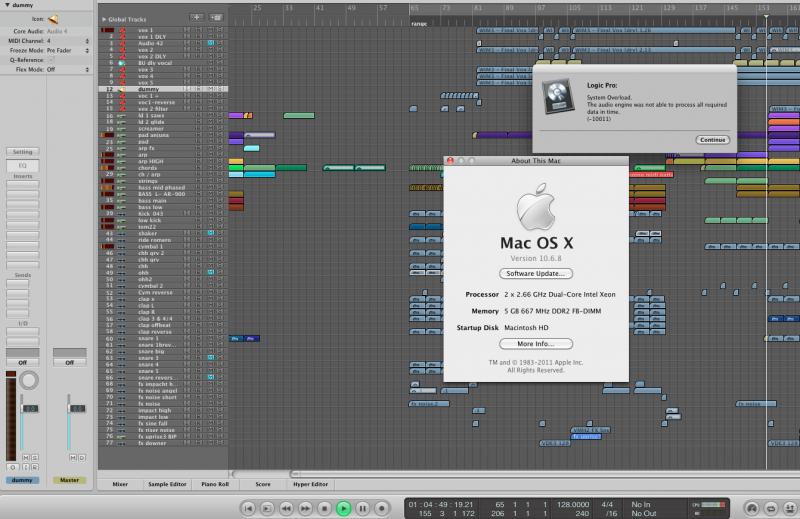Click the Software Update button

(x=536, y=274)
